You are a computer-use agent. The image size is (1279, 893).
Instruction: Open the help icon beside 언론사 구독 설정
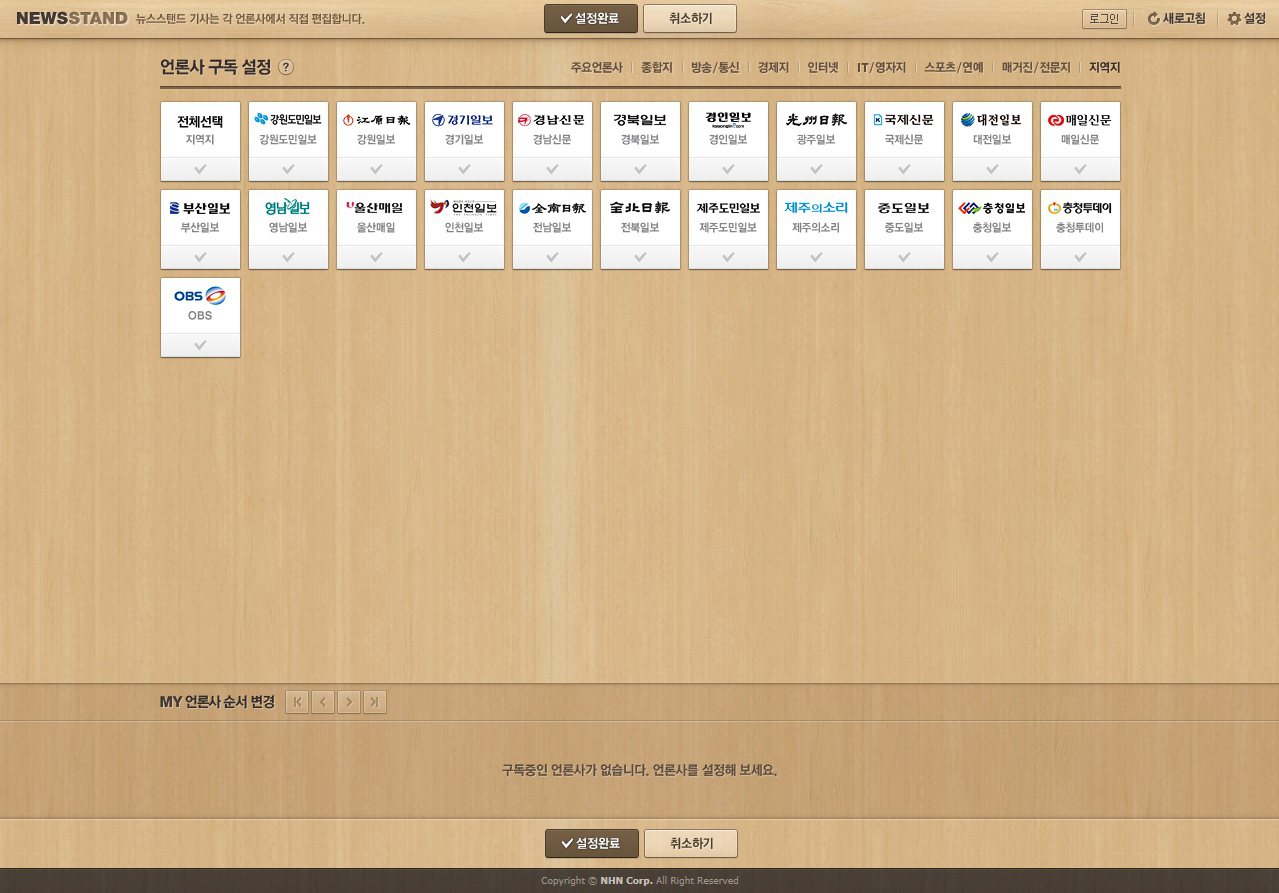point(286,67)
